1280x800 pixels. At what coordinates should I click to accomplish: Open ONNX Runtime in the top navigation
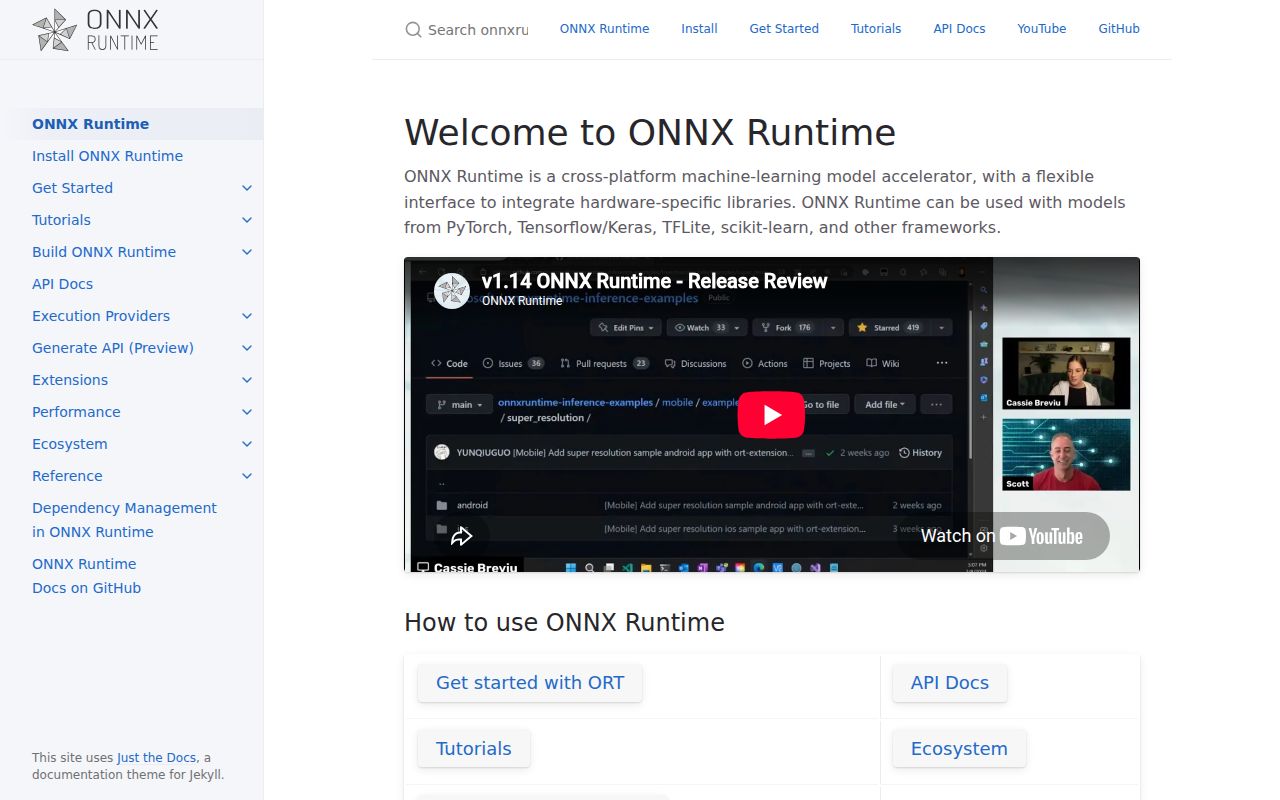604,29
